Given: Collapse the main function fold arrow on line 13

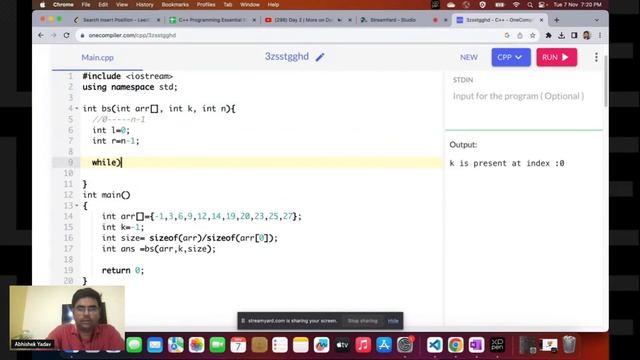Looking at the screenshot, I should click(77, 205).
